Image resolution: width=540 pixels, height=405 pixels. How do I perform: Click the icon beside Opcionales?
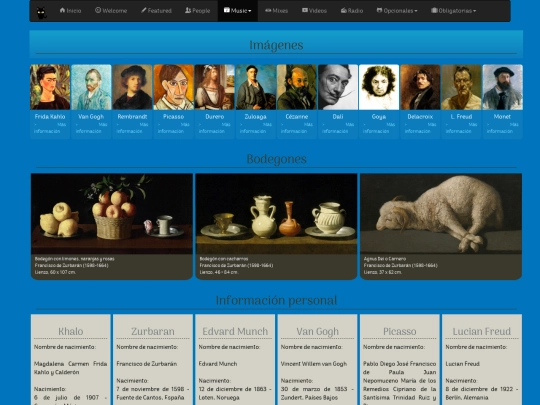pyautogui.click(x=379, y=10)
